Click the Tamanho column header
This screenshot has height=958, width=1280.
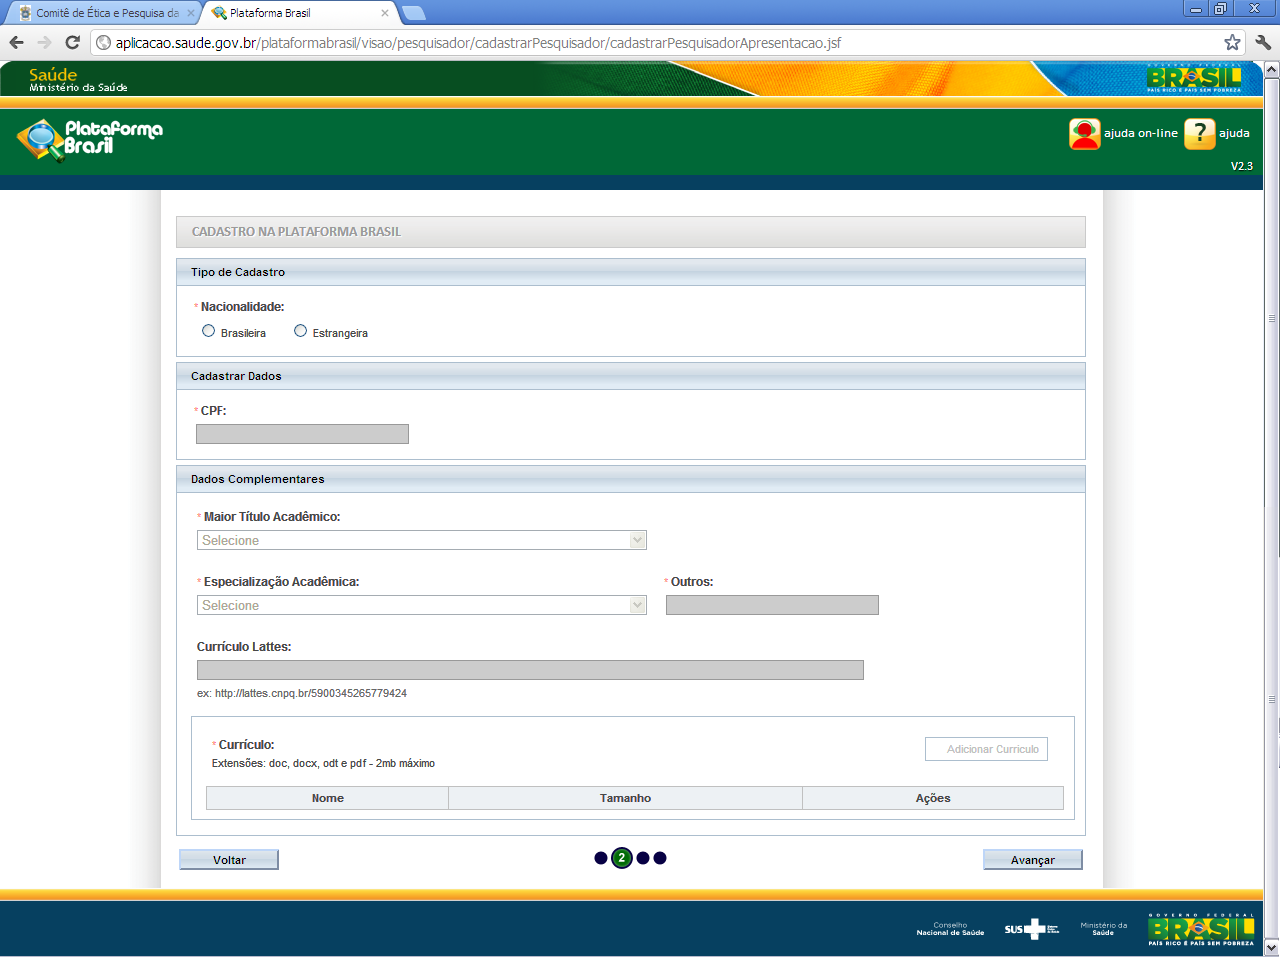(625, 798)
